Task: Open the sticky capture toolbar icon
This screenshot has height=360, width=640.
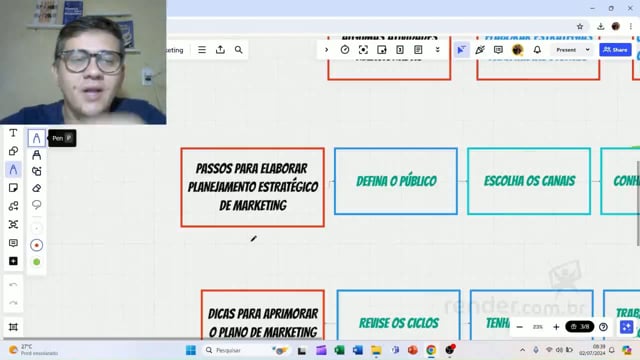Action: (x=382, y=50)
